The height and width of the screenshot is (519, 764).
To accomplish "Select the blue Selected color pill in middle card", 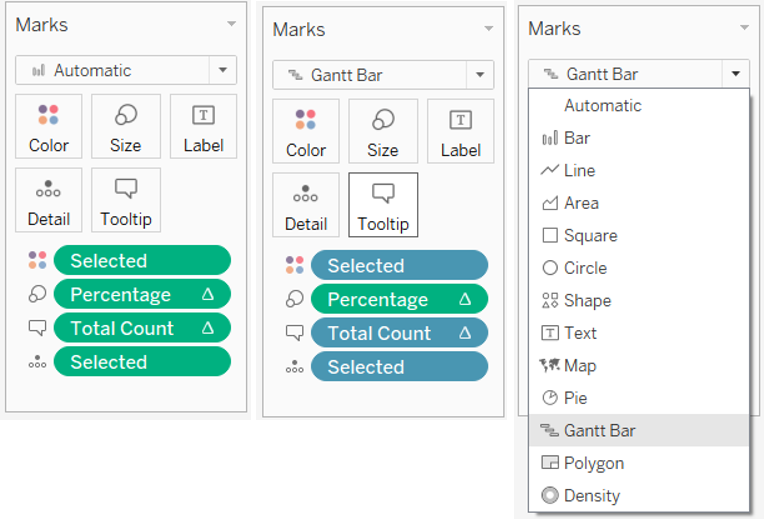I will [x=400, y=266].
